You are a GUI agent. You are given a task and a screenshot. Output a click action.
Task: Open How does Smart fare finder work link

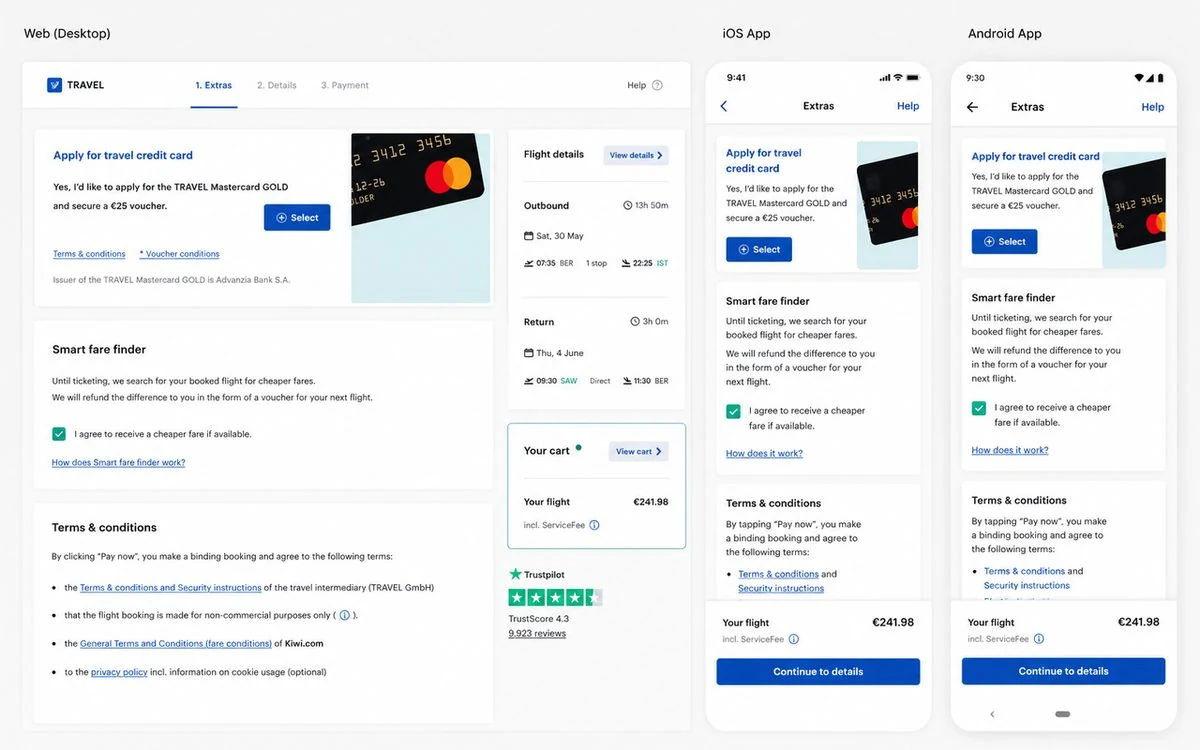click(x=118, y=463)
